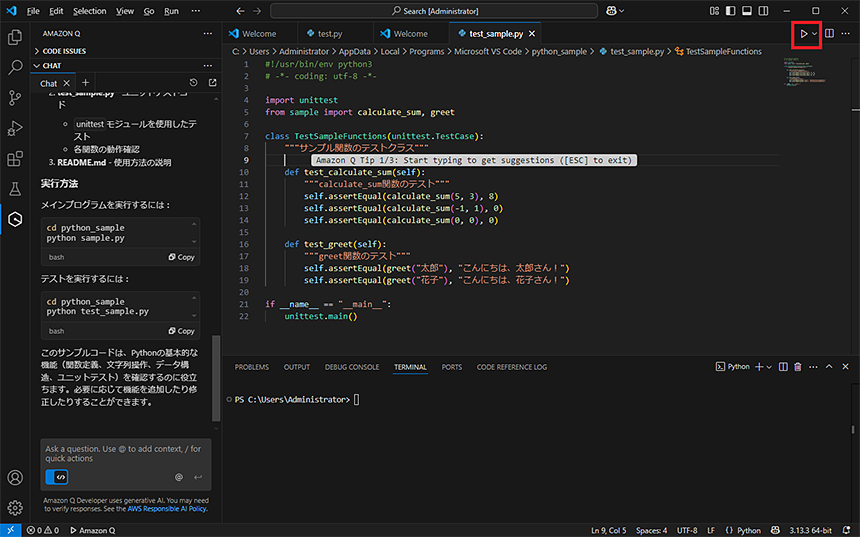Open the File menu
Viewport: 860px width, 537px height.
tap(33, 11)
